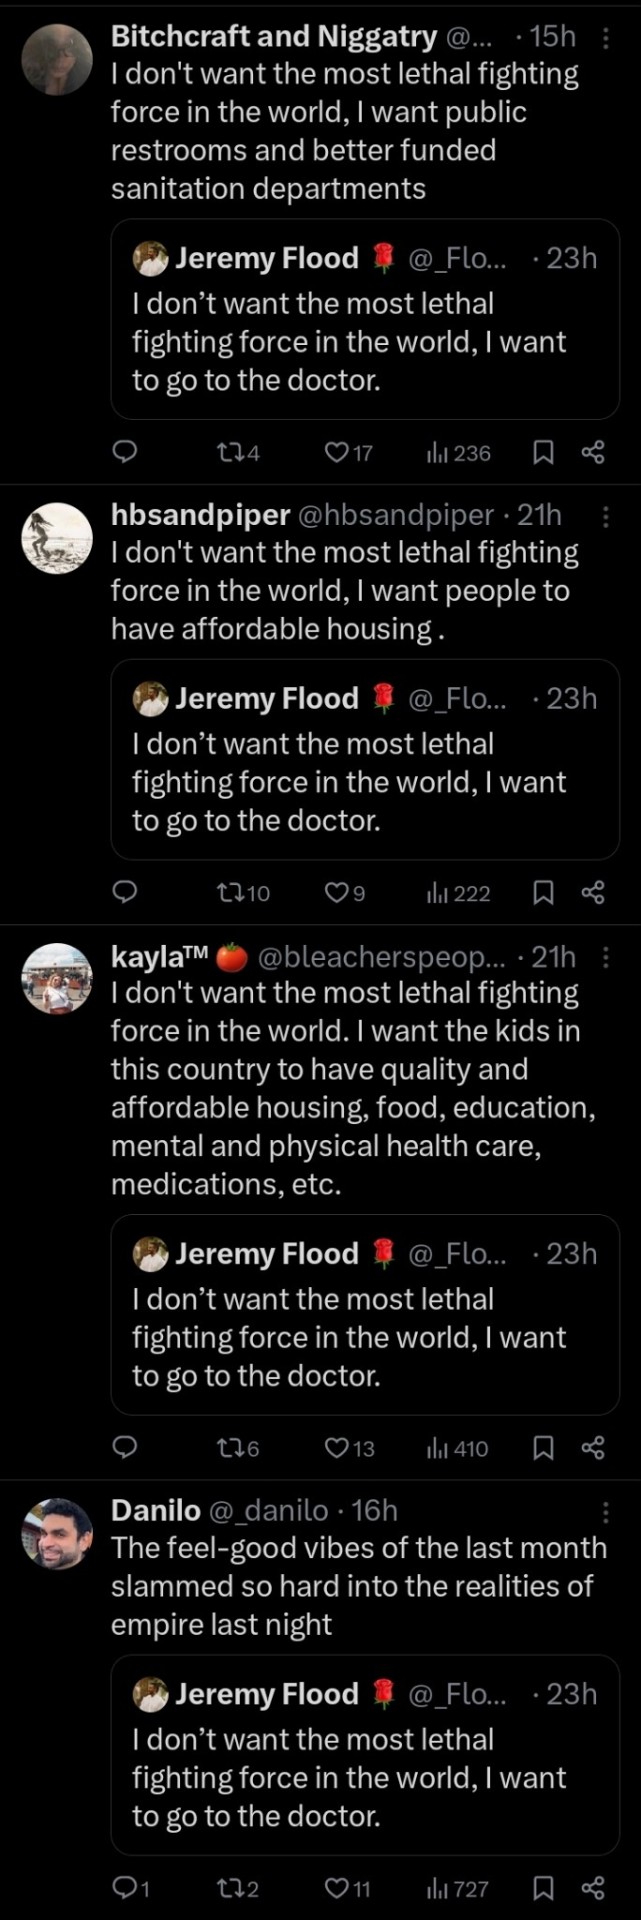Open more options on hbsandpiper's tweet
The image size is (641, 1920).
pyautogui.click(x=605, y=516)
